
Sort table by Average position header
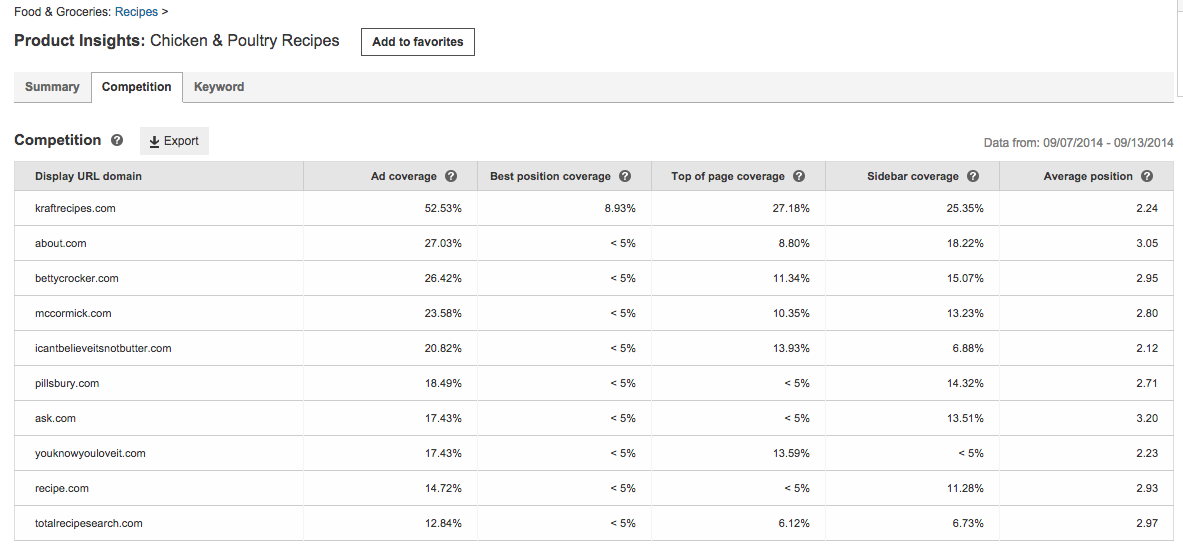(1088, 176)
